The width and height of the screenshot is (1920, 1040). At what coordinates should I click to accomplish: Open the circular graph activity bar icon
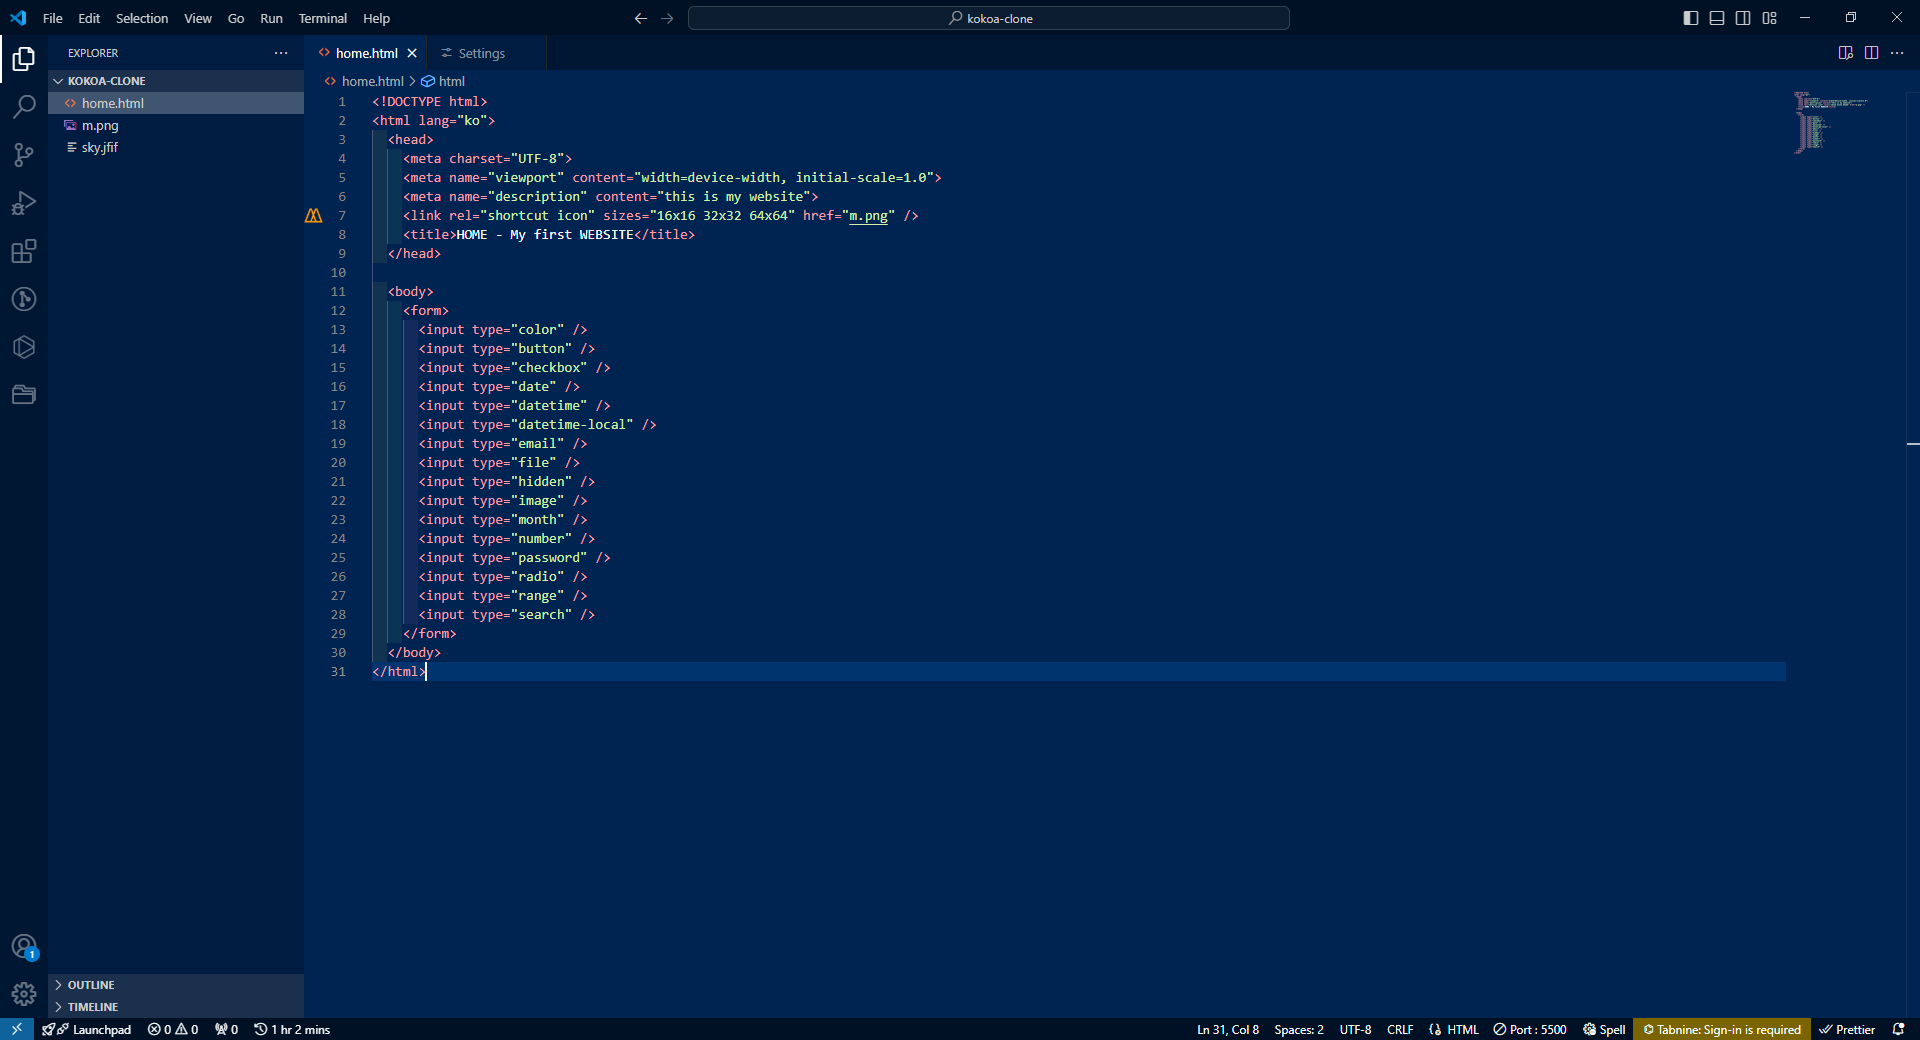click(x=24, y=299)
